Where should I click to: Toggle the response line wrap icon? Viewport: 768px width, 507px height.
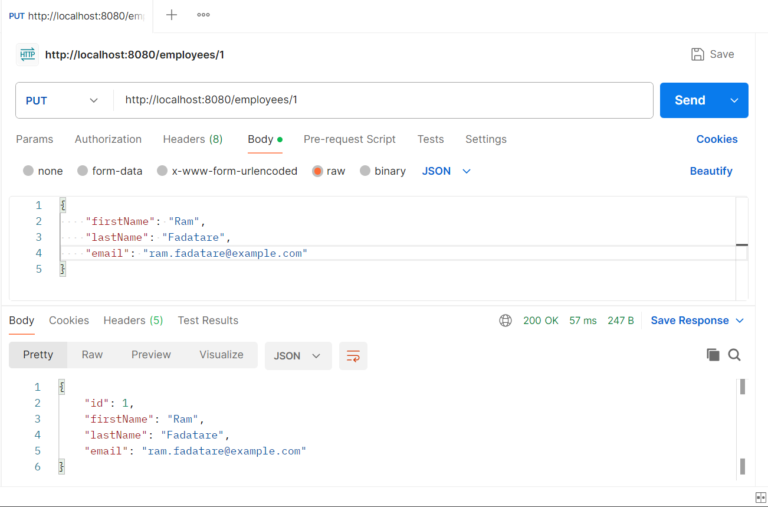pyautogui.click(x=353, y=356)
